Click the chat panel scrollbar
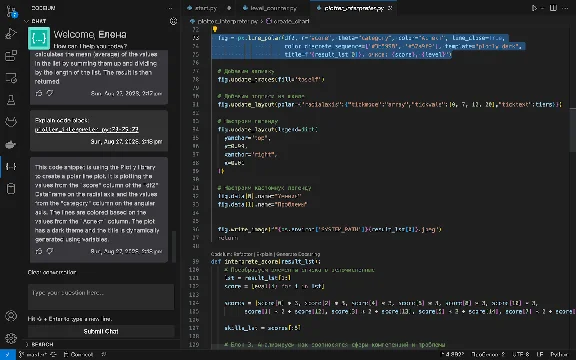Image resolution: width=576 pixels, height=360 pixels. [174, 246]
